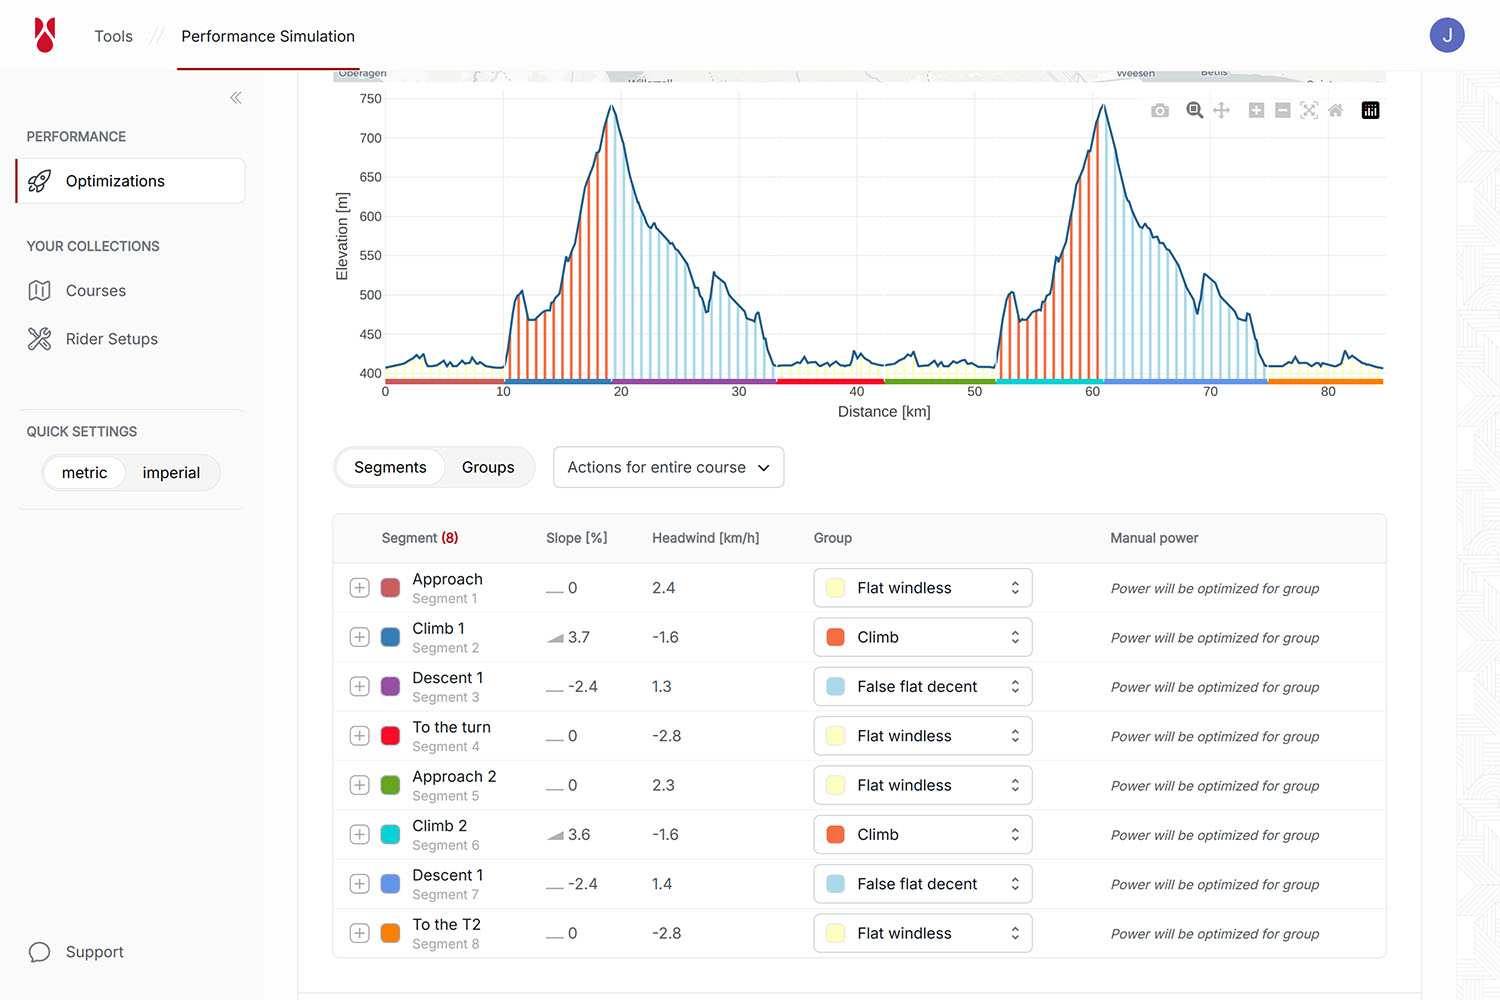Open group dropdown for Climb 1
The height and width of the screenshot is (1000, 1500).
coord(922,638)
